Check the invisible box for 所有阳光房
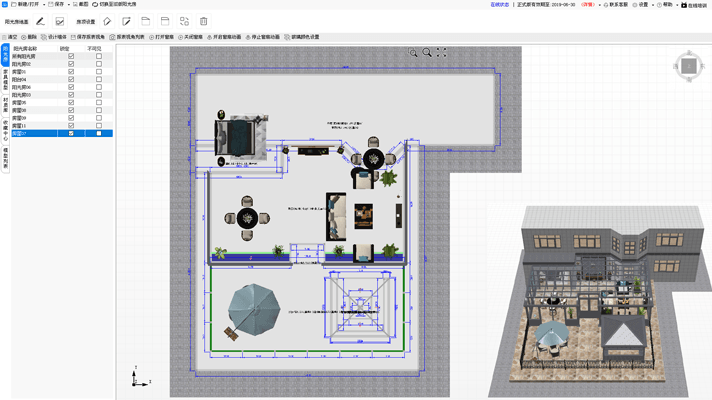The image size is (712, 400). (x=99, y=56)
